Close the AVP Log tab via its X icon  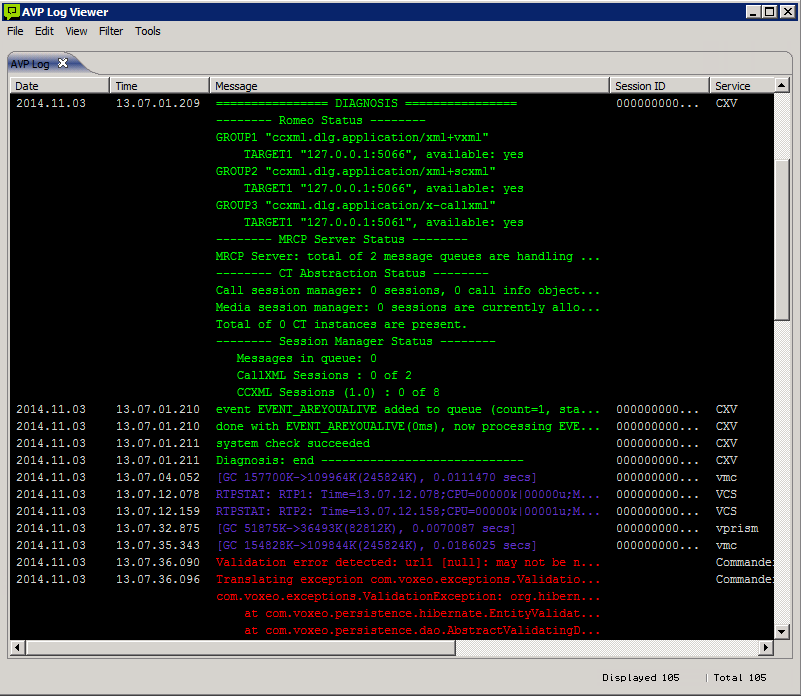coord(62,62)
